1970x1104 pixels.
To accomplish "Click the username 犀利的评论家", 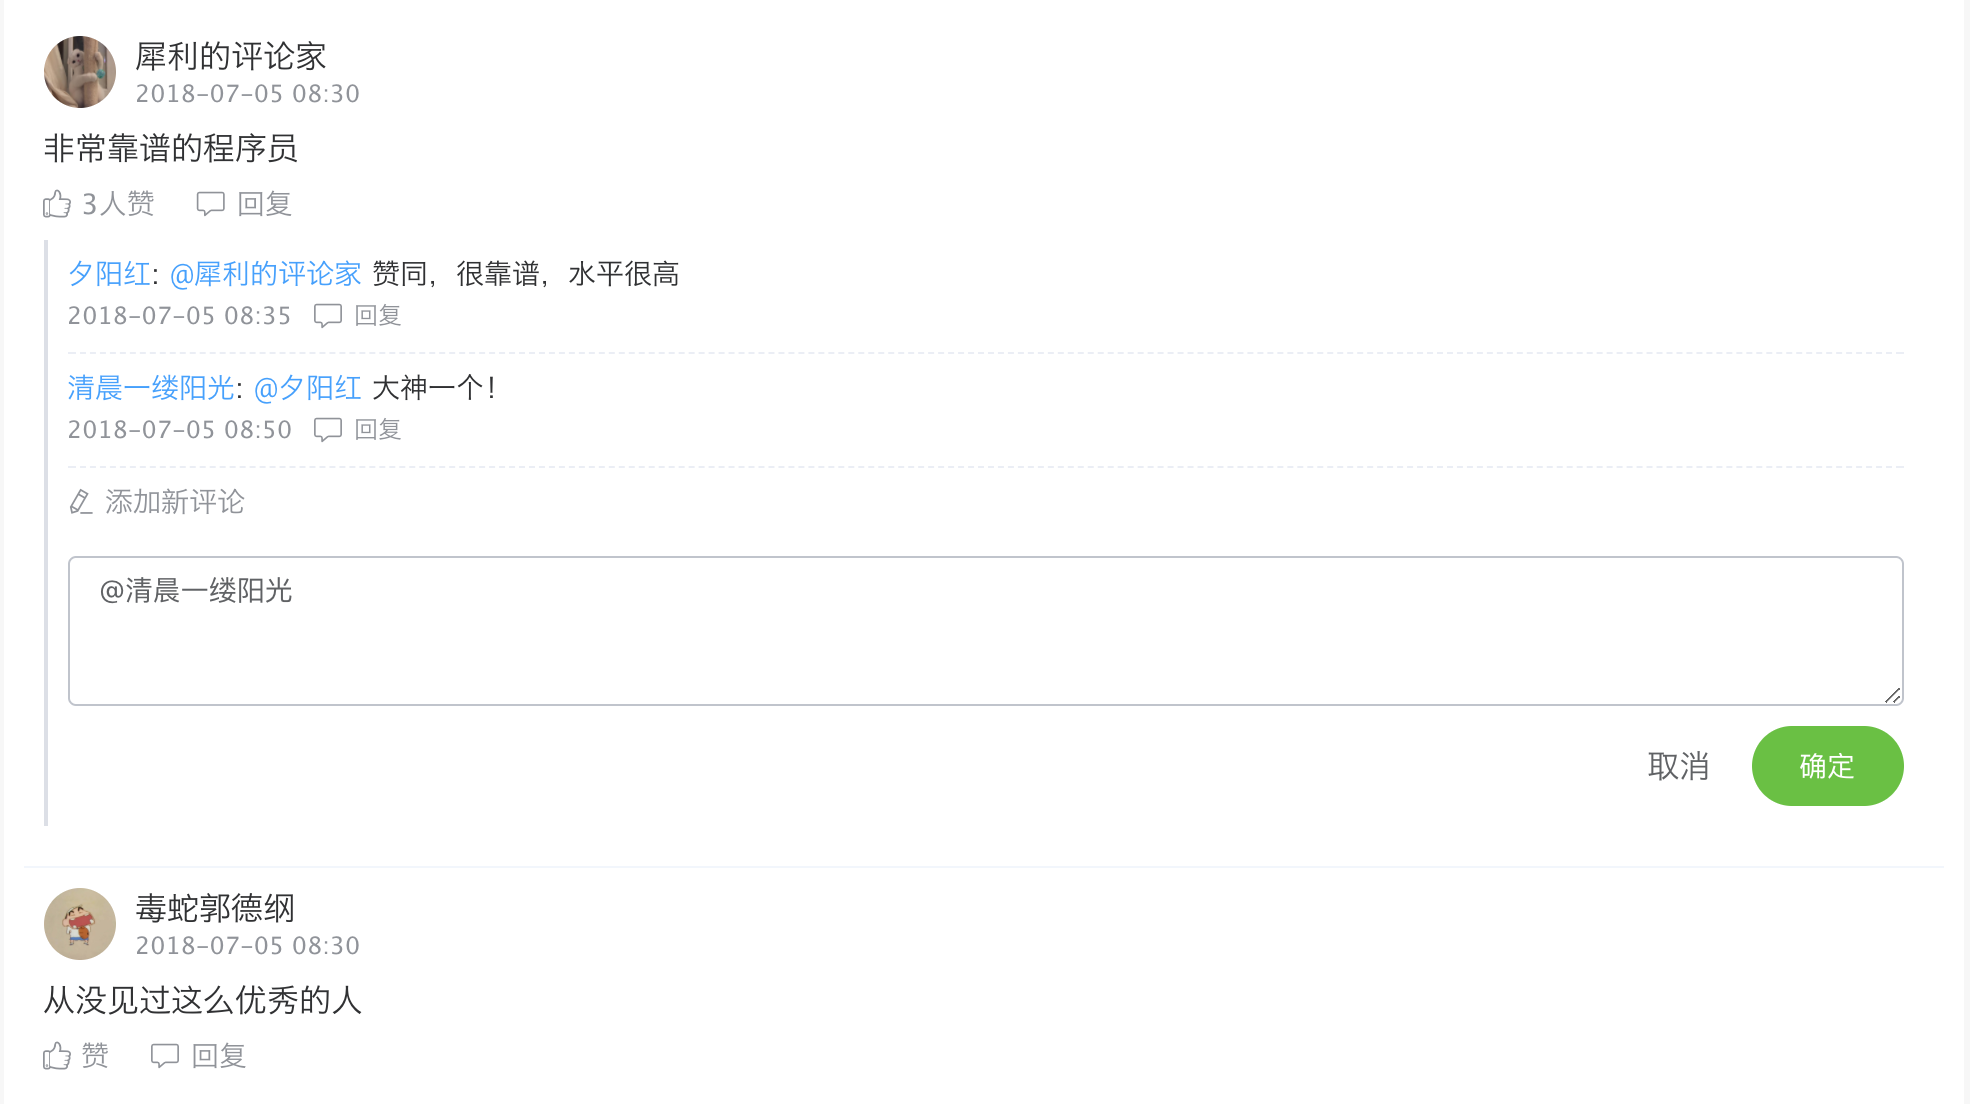I will 231,57.
